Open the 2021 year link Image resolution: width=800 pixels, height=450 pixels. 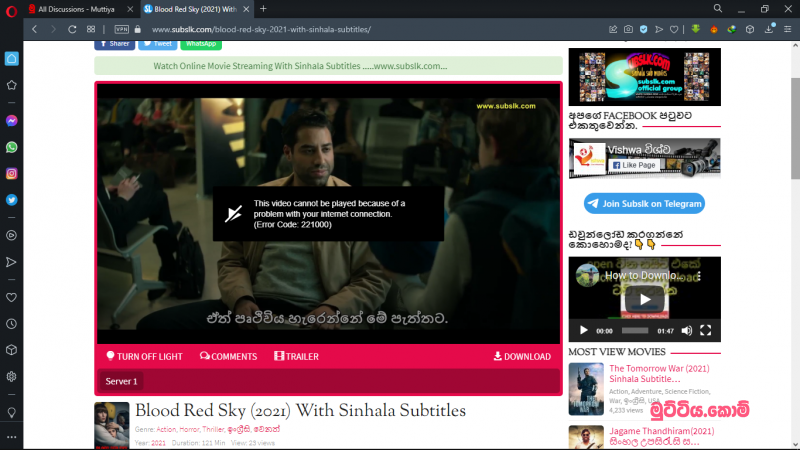[158, 443]
